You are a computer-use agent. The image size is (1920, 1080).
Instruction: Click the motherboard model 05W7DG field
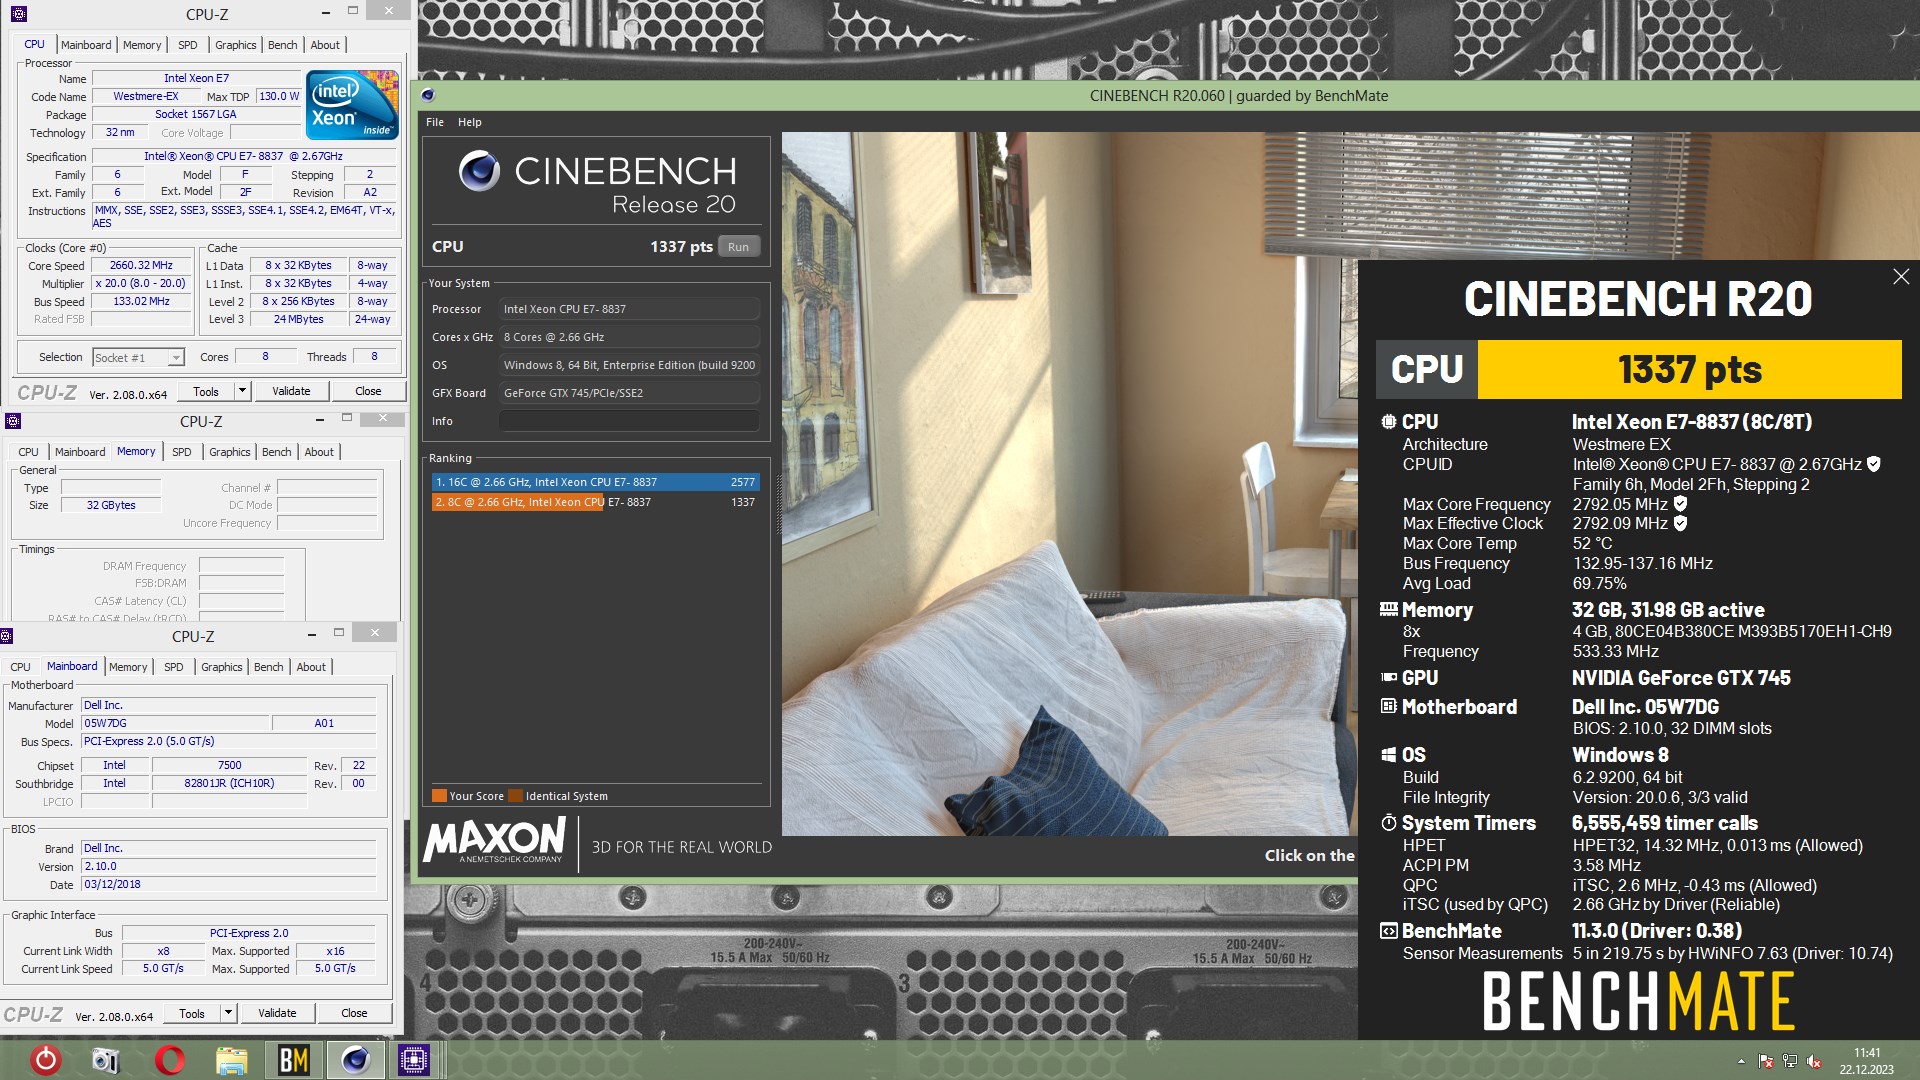175,723
